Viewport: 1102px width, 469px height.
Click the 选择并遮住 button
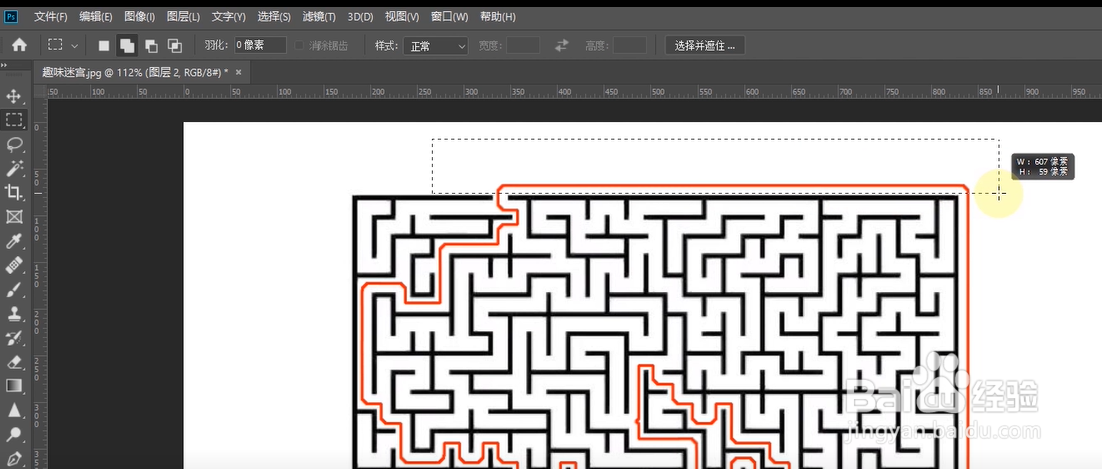705,46
